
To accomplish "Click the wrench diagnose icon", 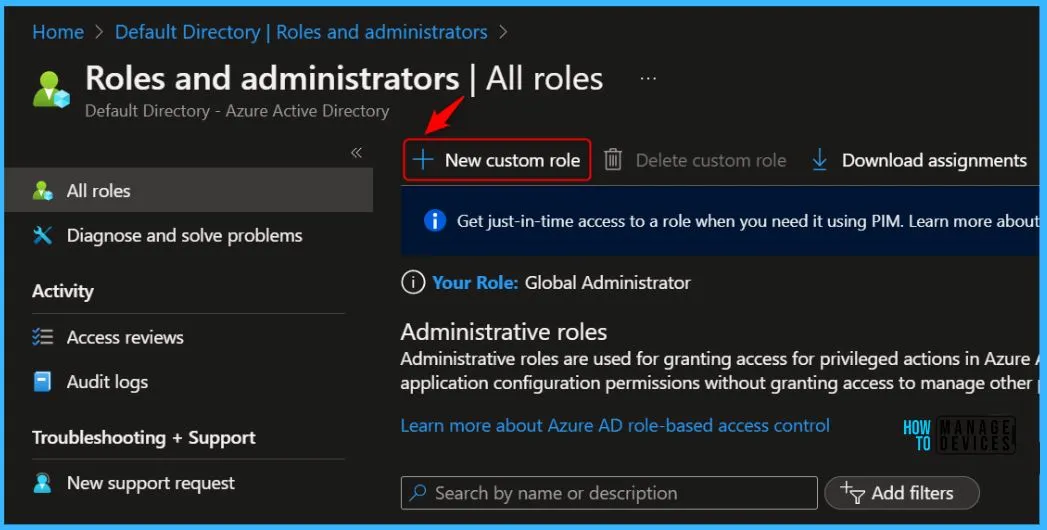I will coord(43,235).
